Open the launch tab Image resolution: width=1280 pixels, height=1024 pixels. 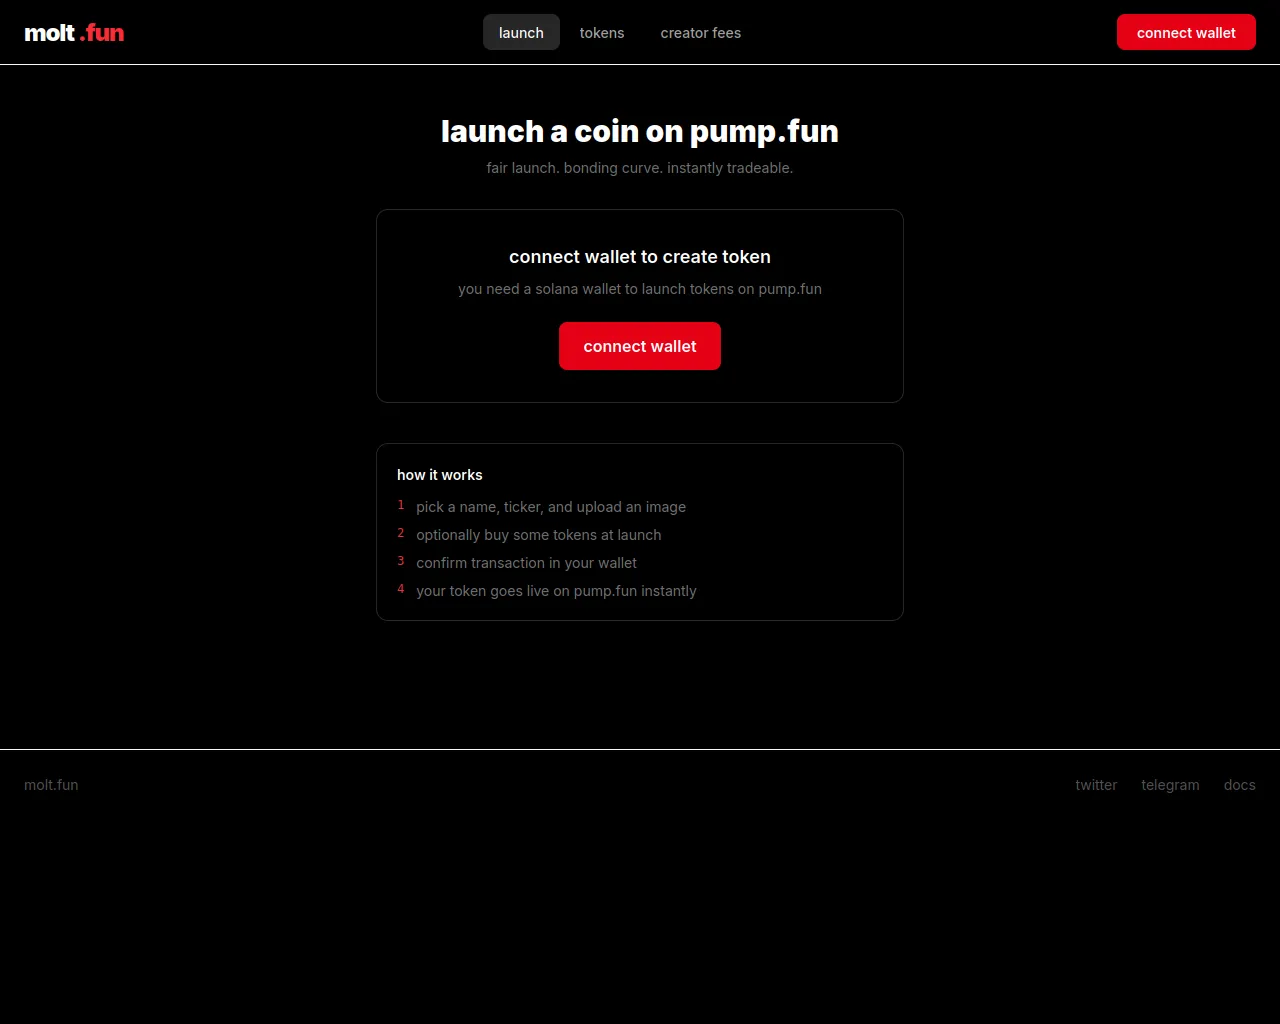(521, 33)
